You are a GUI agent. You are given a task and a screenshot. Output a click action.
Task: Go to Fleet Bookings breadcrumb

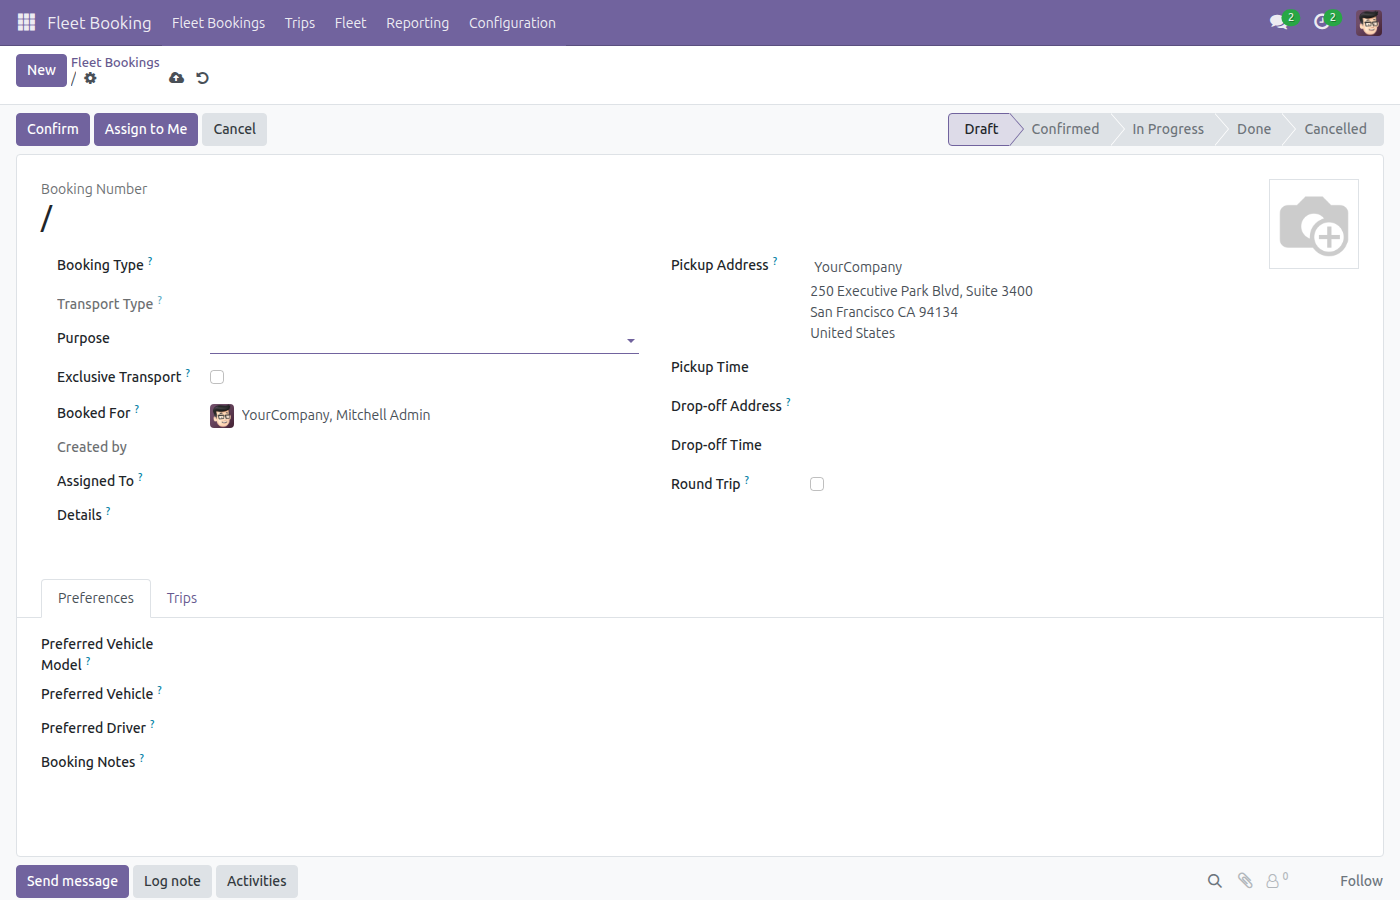tap(115, 62)
